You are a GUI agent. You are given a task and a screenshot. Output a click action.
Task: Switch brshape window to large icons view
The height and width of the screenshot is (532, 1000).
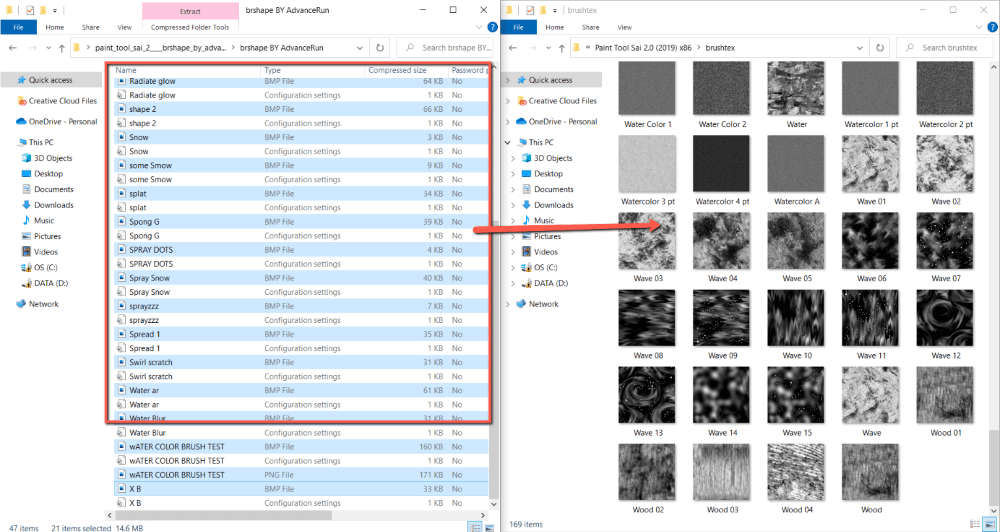pyautogui.click(x=489, y=526)
